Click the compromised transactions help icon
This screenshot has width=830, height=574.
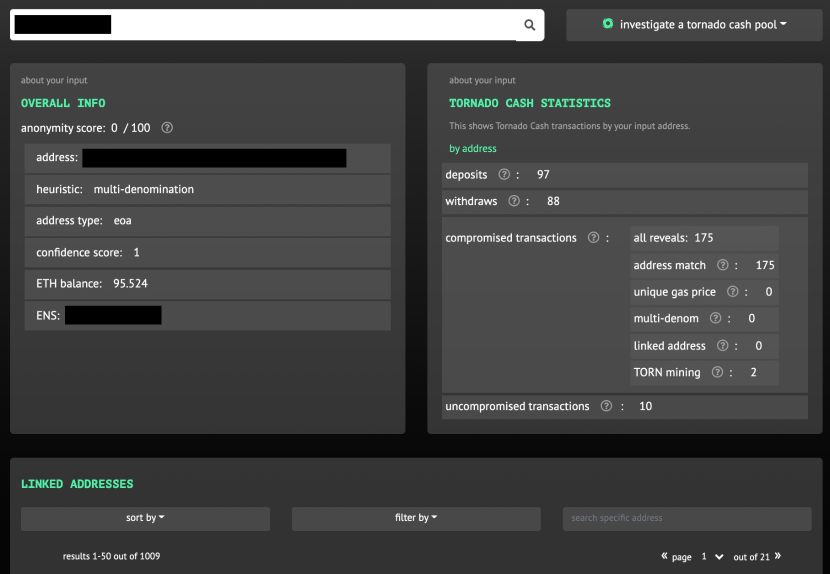click(x=593, y=238)
